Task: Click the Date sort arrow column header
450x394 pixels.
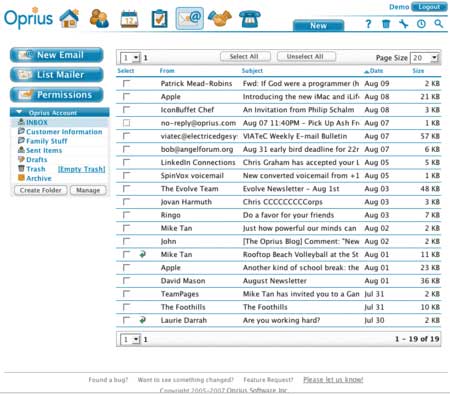Action: 373,71
